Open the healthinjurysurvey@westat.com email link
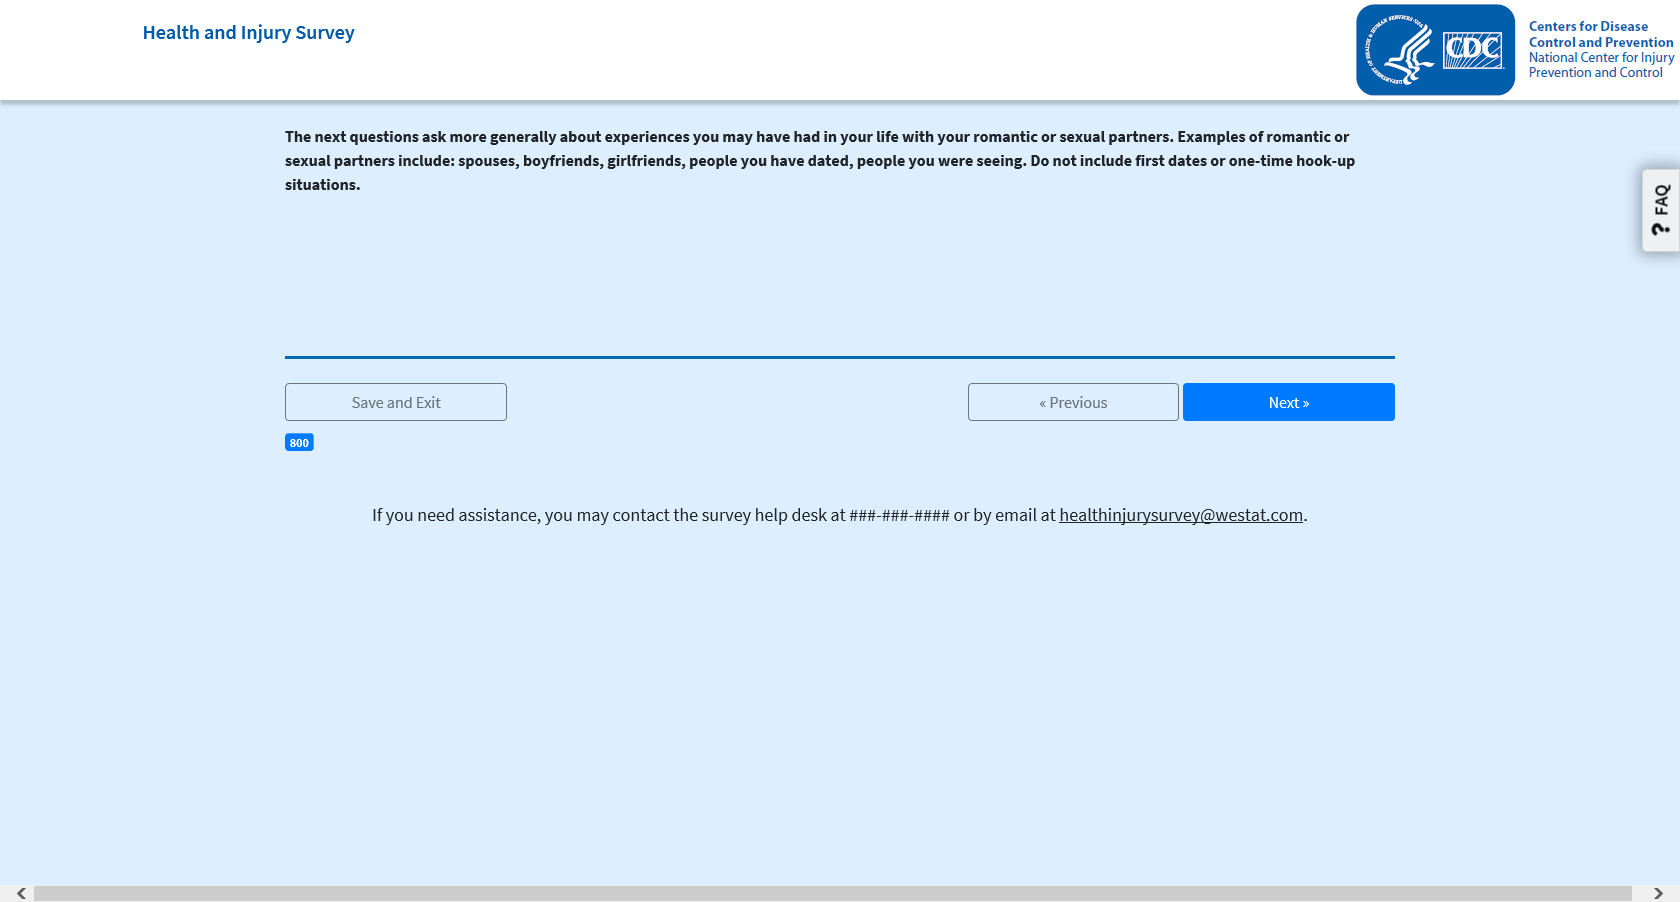Screen dimensions: 1680x902 [x=1181, y=515]
